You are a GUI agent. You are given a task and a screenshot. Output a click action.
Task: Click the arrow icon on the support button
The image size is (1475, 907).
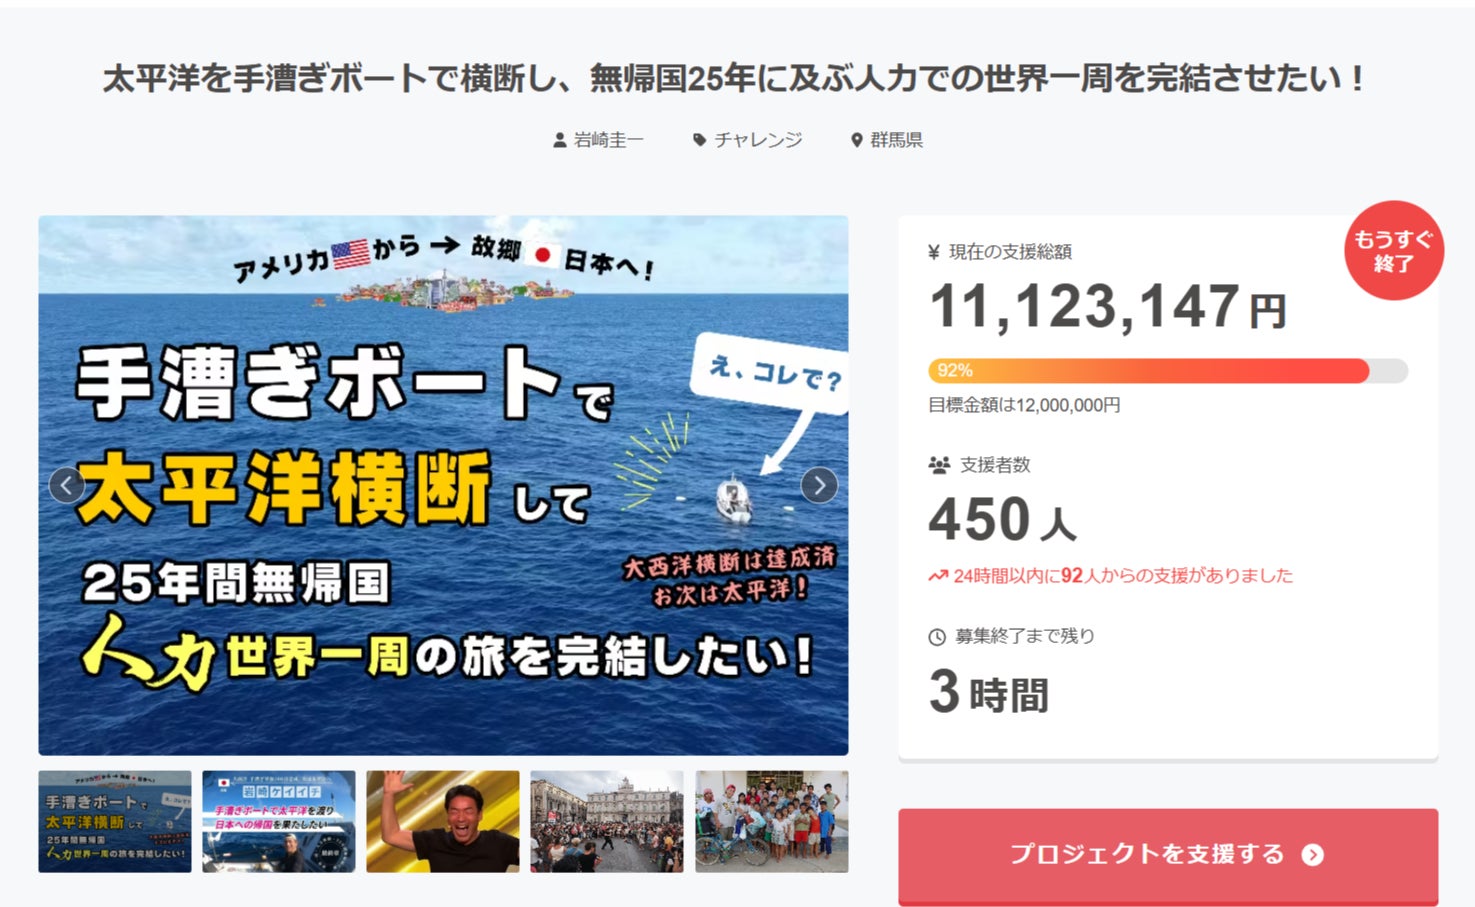(1313, 855)
